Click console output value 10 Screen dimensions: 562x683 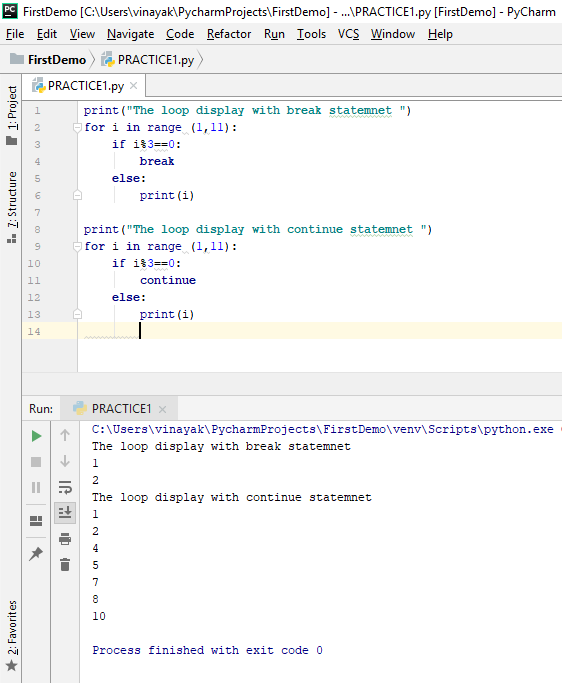(x=99, y=616)
